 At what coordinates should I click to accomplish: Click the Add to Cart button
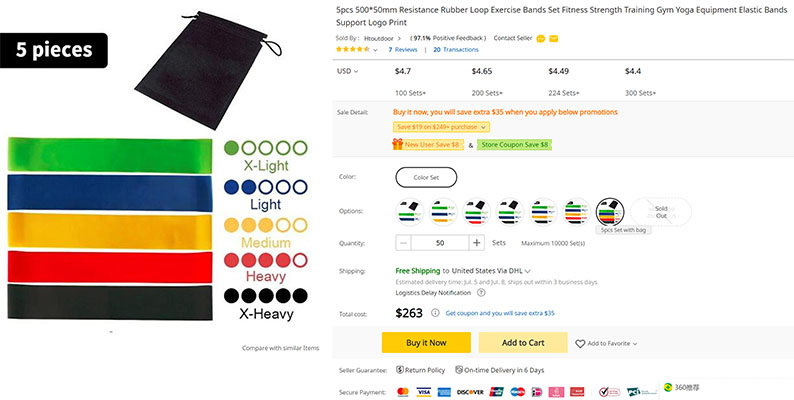pos(523,343)
